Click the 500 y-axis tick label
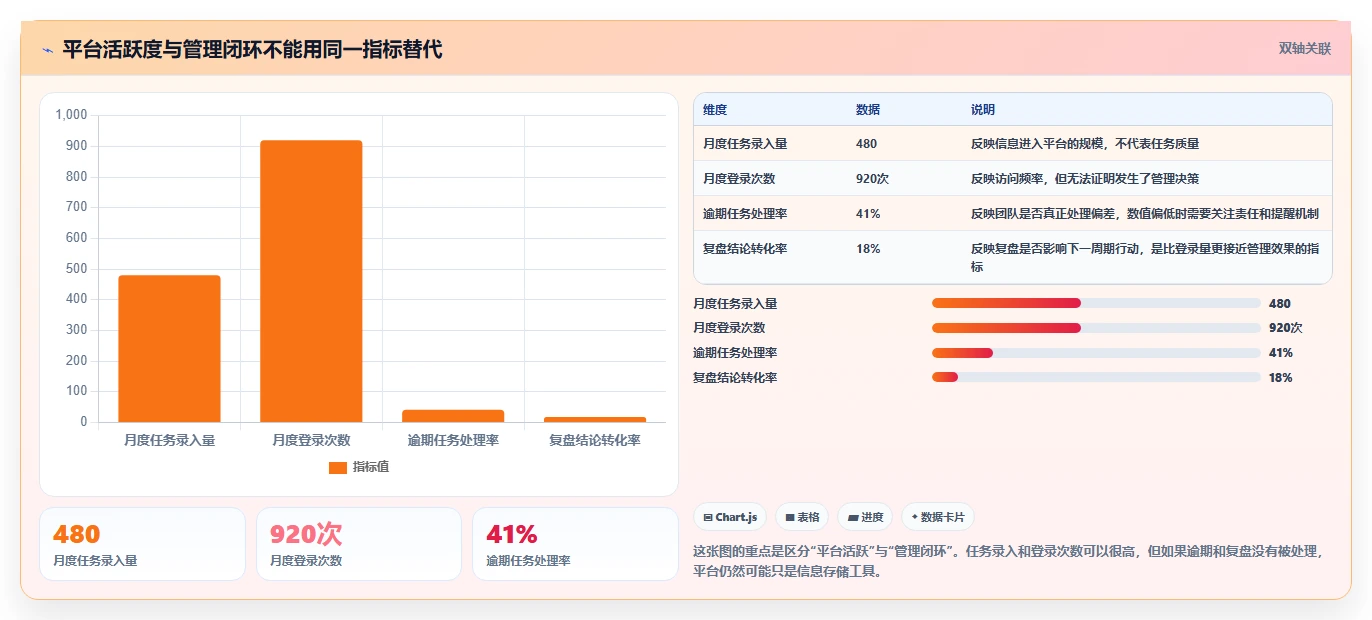 [77, 269]
